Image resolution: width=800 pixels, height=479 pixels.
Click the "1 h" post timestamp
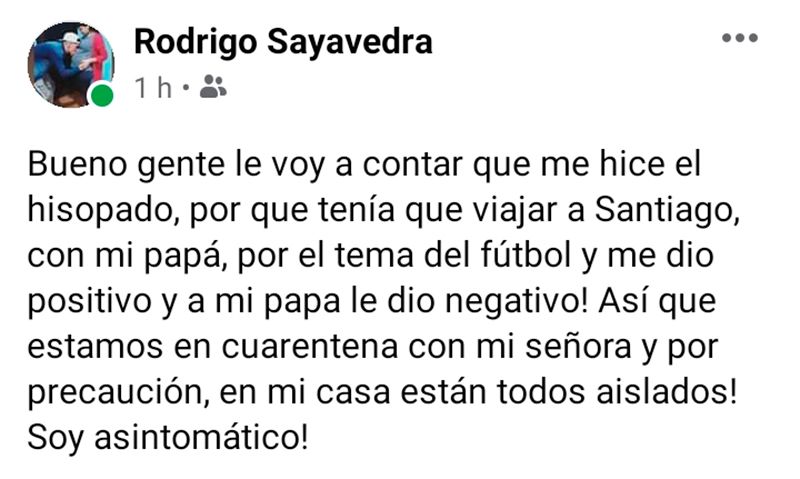[152, 89]
